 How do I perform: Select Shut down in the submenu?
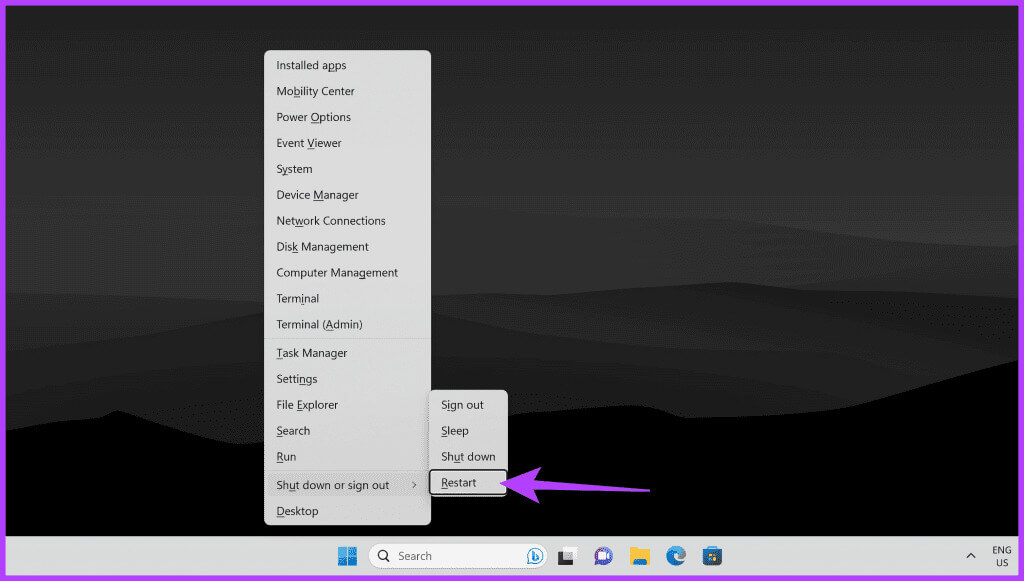point(468,457)
